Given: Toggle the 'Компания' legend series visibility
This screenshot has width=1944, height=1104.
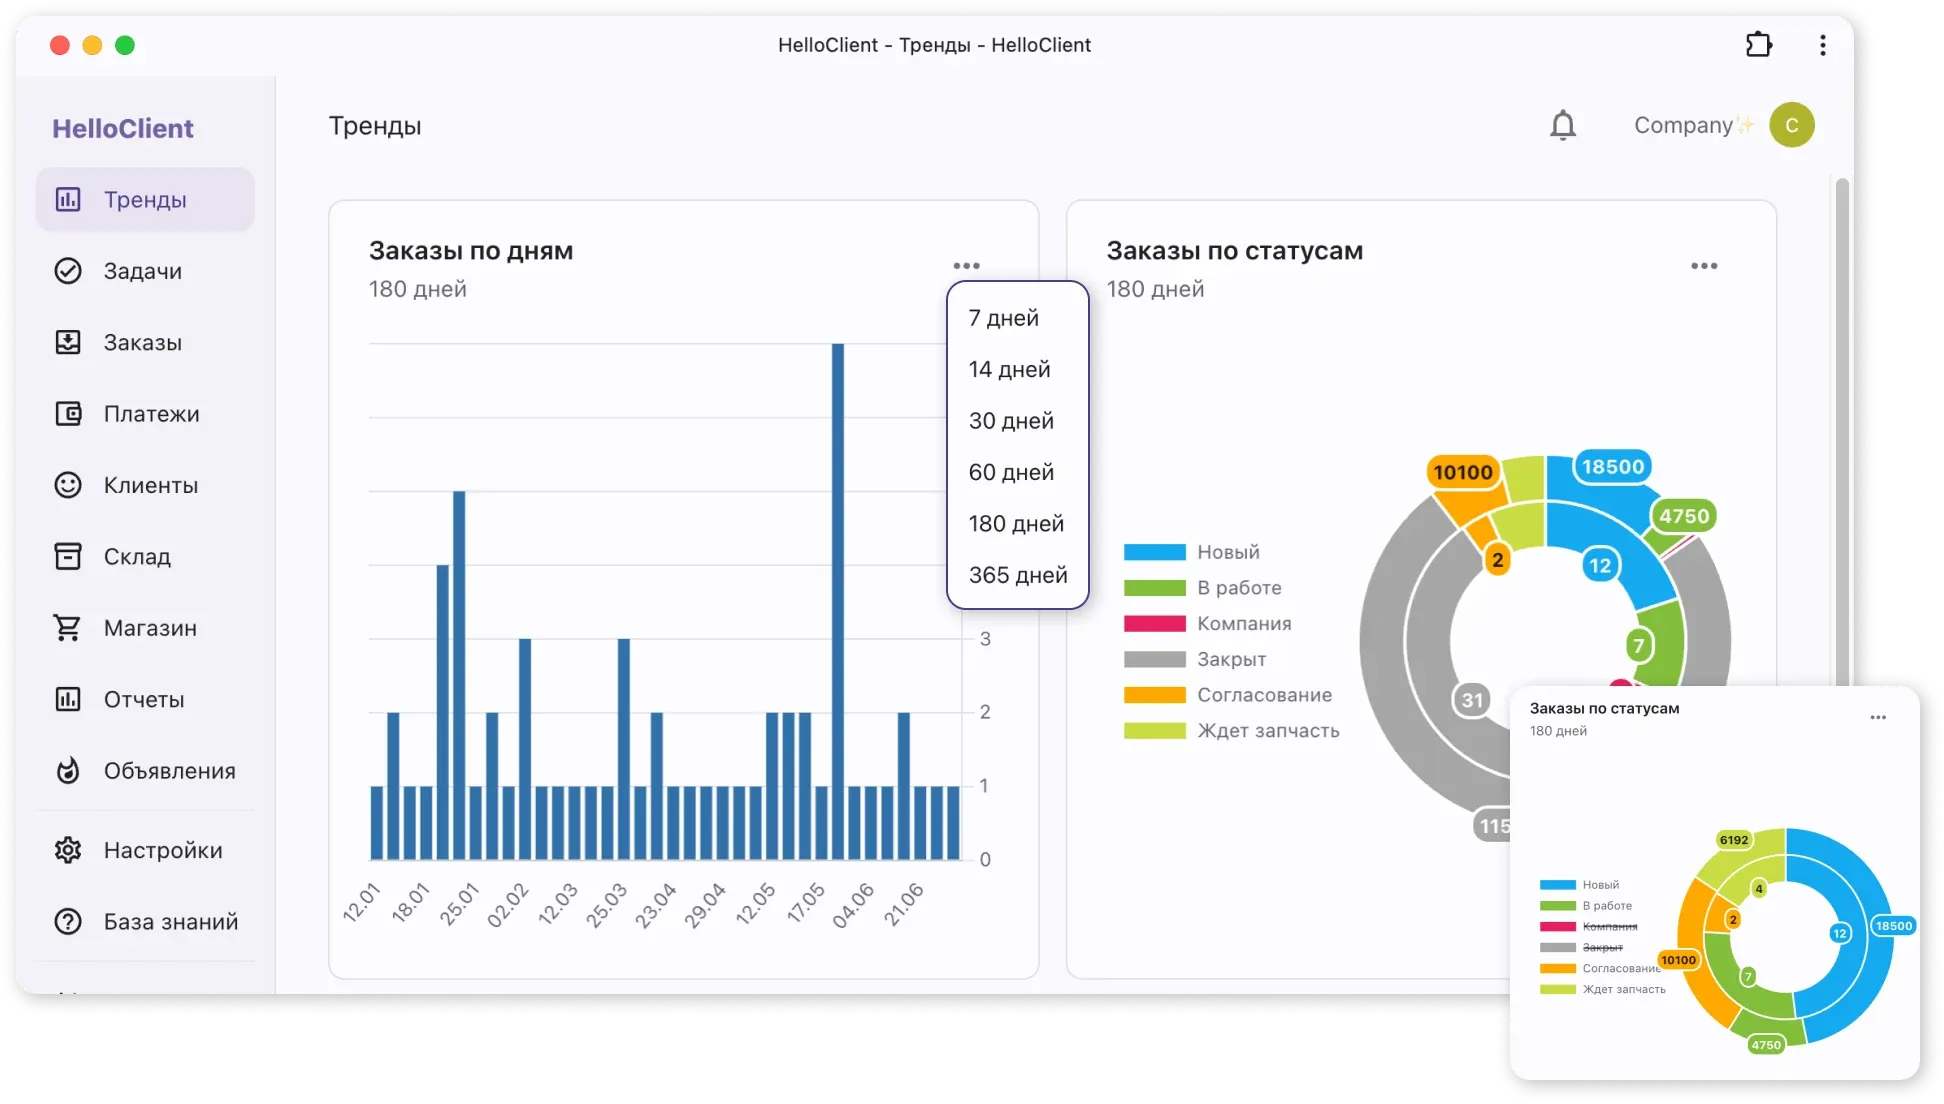Looking at the screenshot, I should coord(1243,623).
